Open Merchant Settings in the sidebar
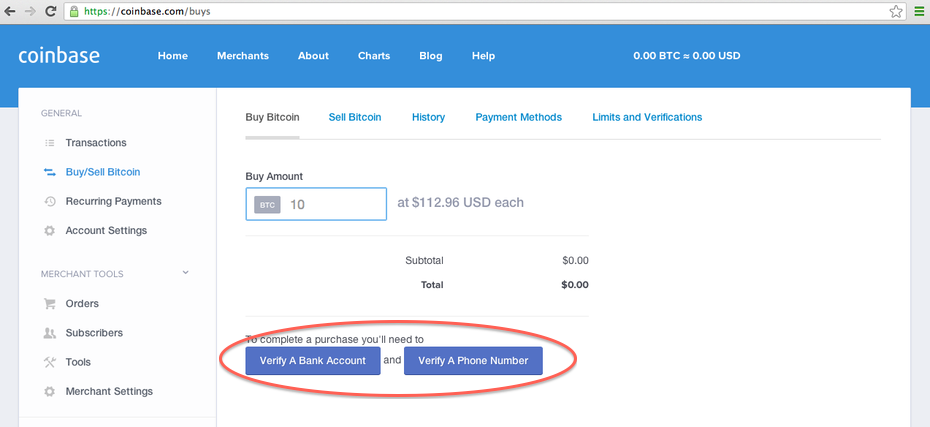Viewport: 930px width, 427px height. coord(109,391)
